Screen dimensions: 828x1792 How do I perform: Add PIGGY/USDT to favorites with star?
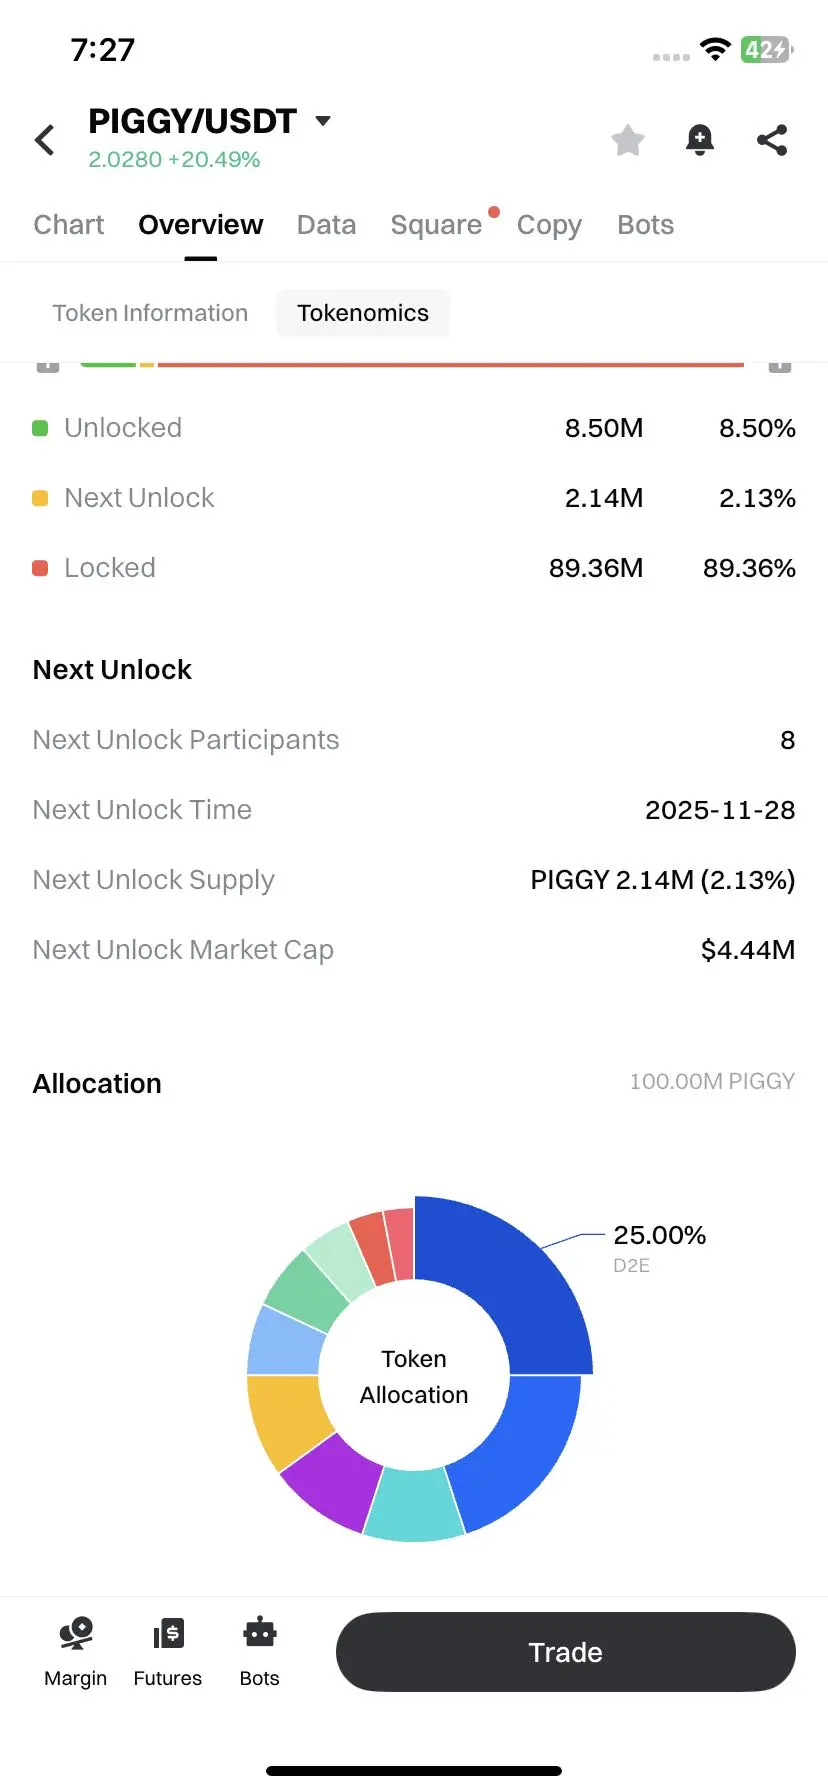click(628, 140)
